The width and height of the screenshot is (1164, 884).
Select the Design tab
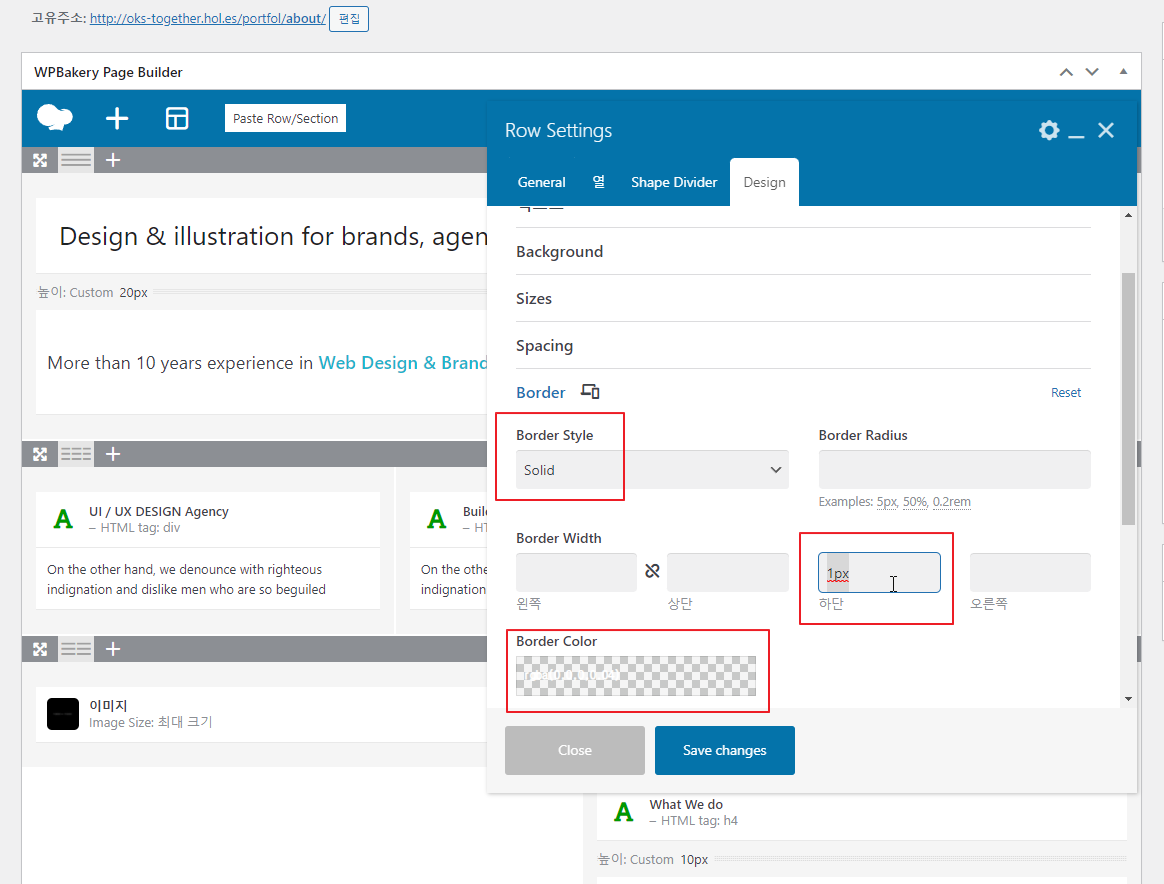pos(764,182)
